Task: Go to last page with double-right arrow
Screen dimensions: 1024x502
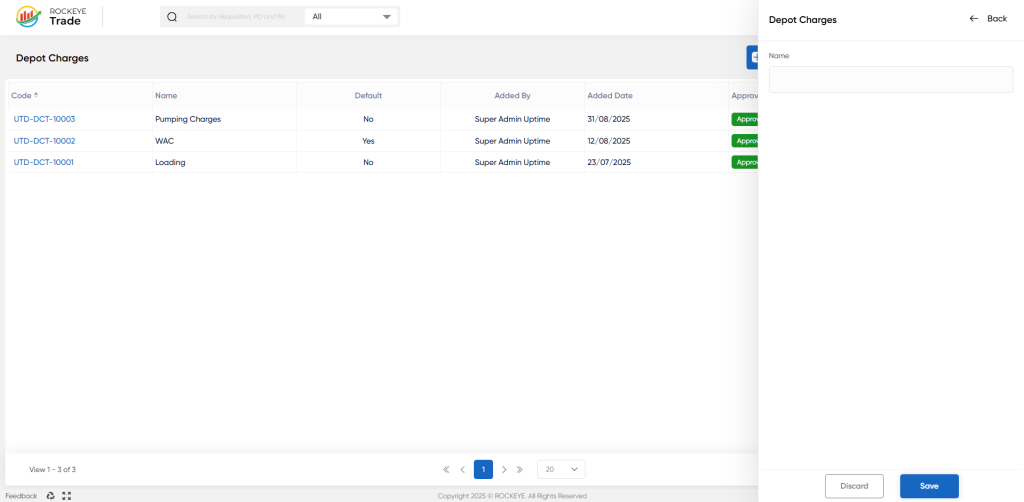Action: 520,469
